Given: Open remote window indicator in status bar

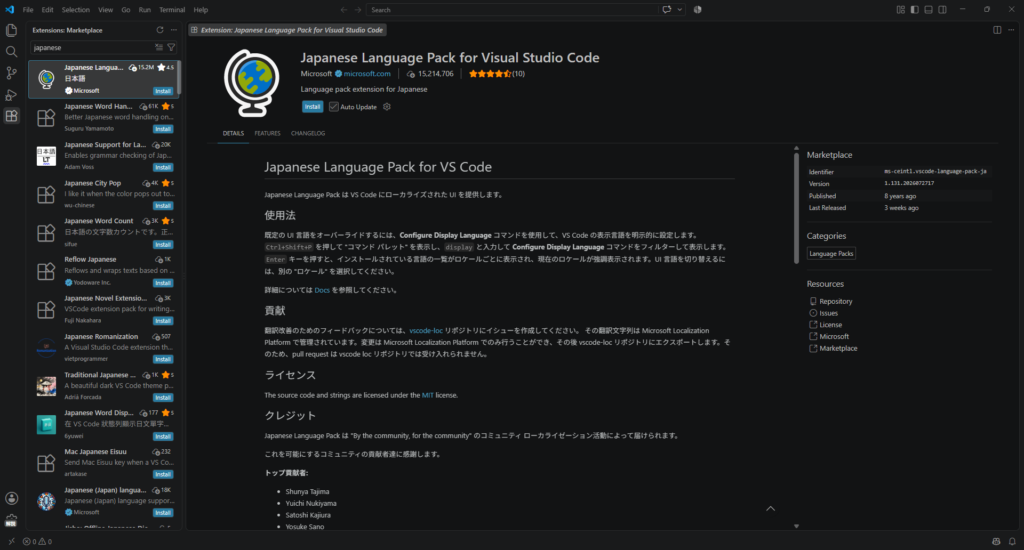Looking at the screenshot, I should (11, 542).
